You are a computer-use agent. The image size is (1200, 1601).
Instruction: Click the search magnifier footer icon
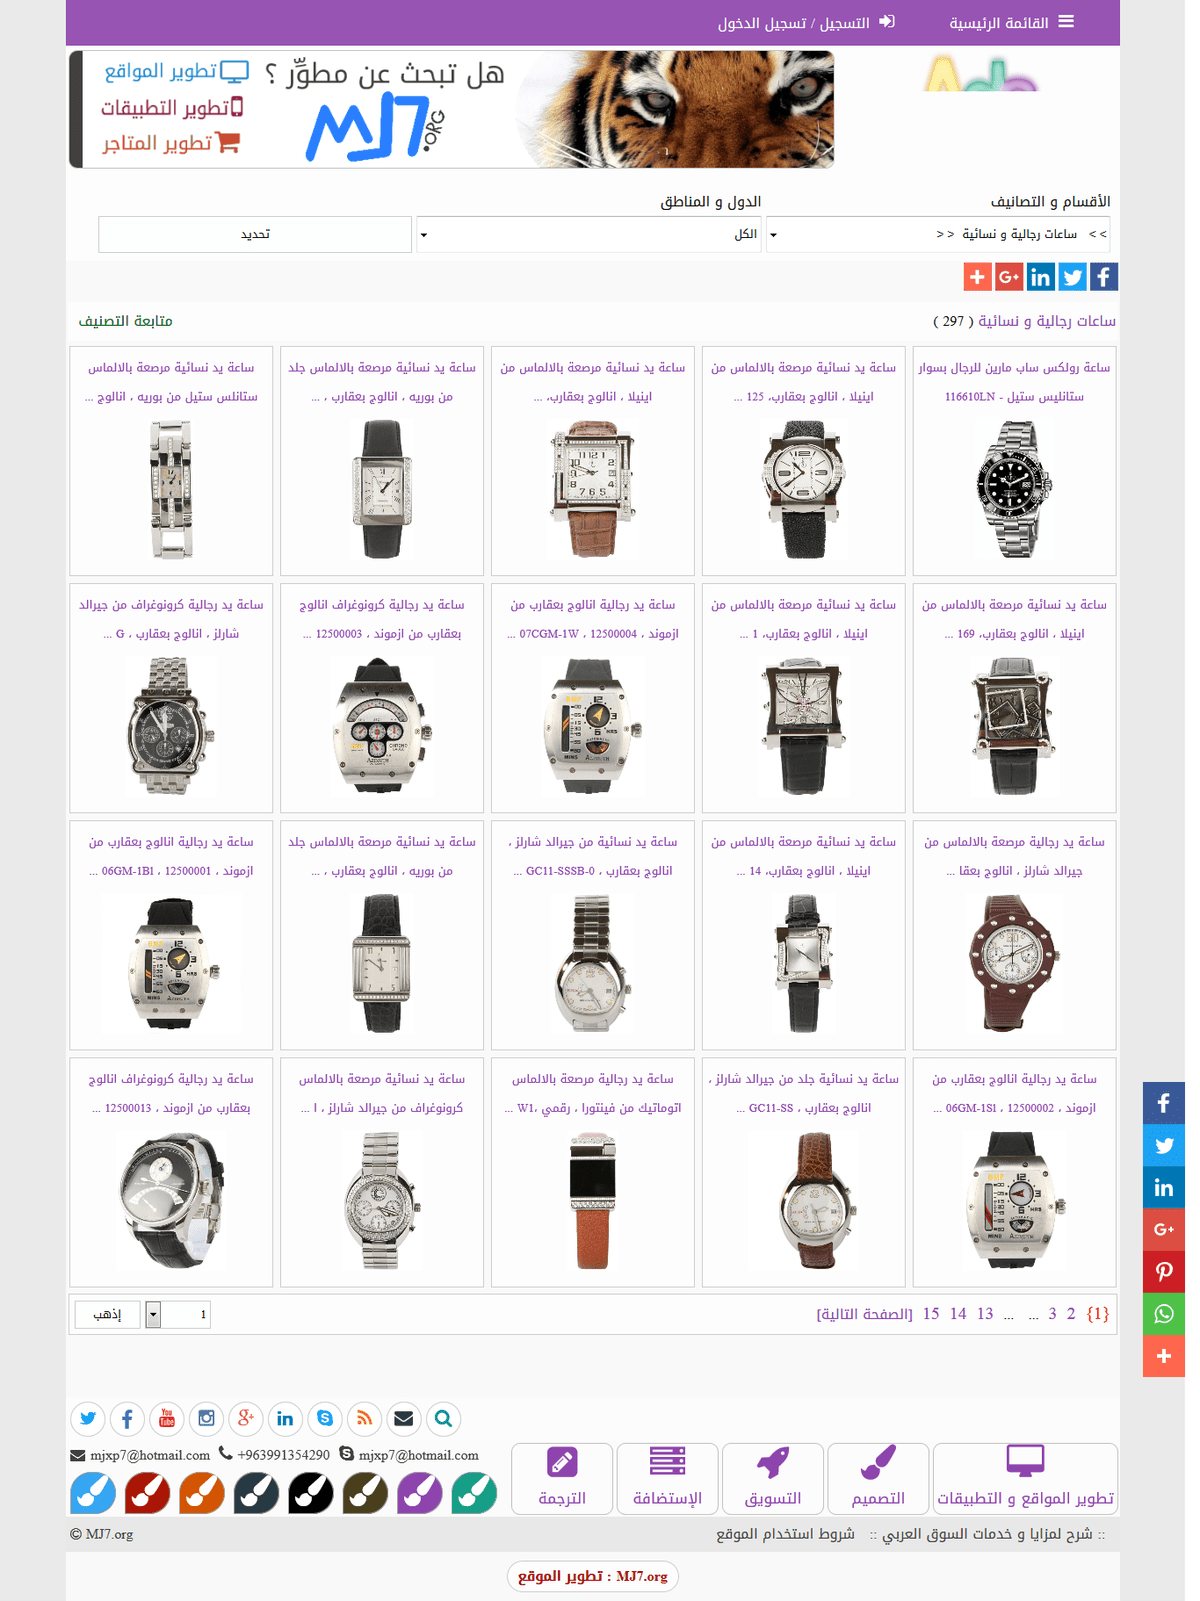(x=443, y=1418)
